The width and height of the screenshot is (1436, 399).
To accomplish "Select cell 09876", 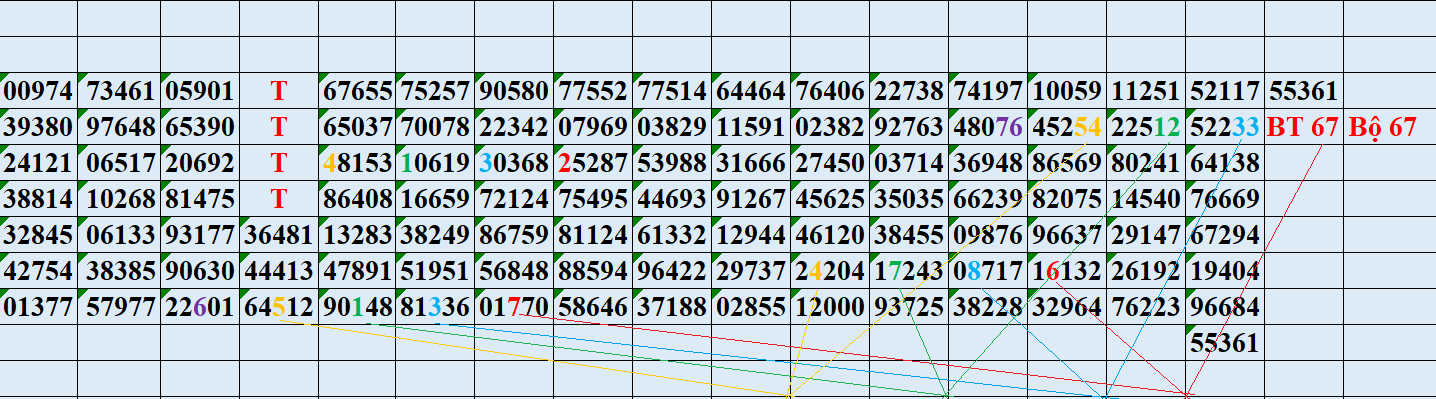I will click(988, 235).
